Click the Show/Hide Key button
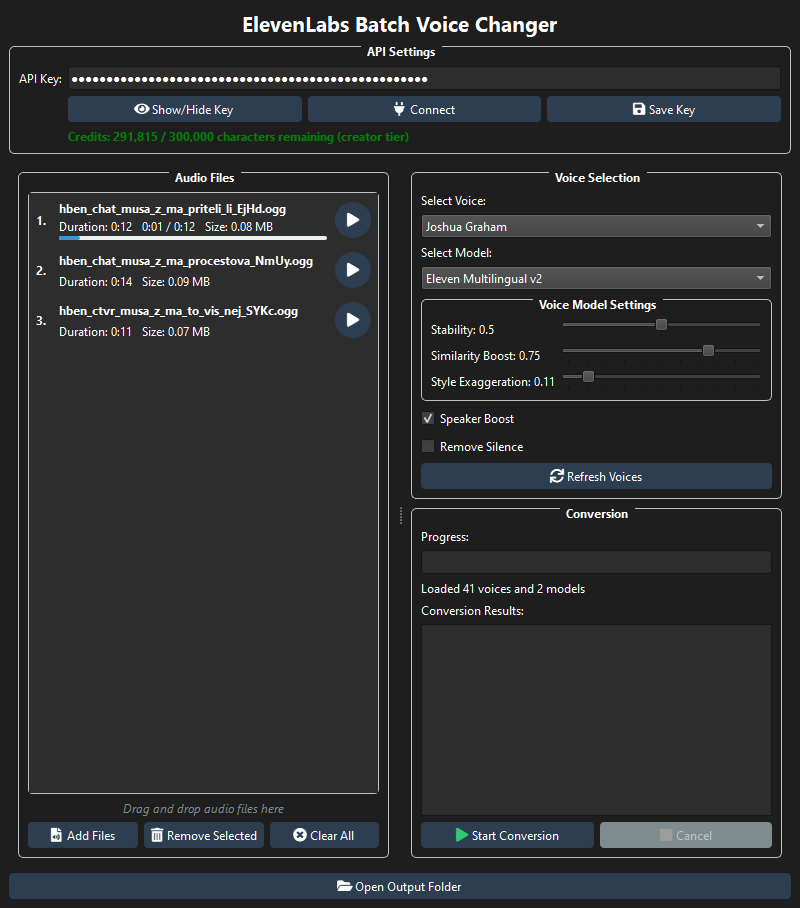The height and width of the screenshot is (908, 800). [185, 109]
